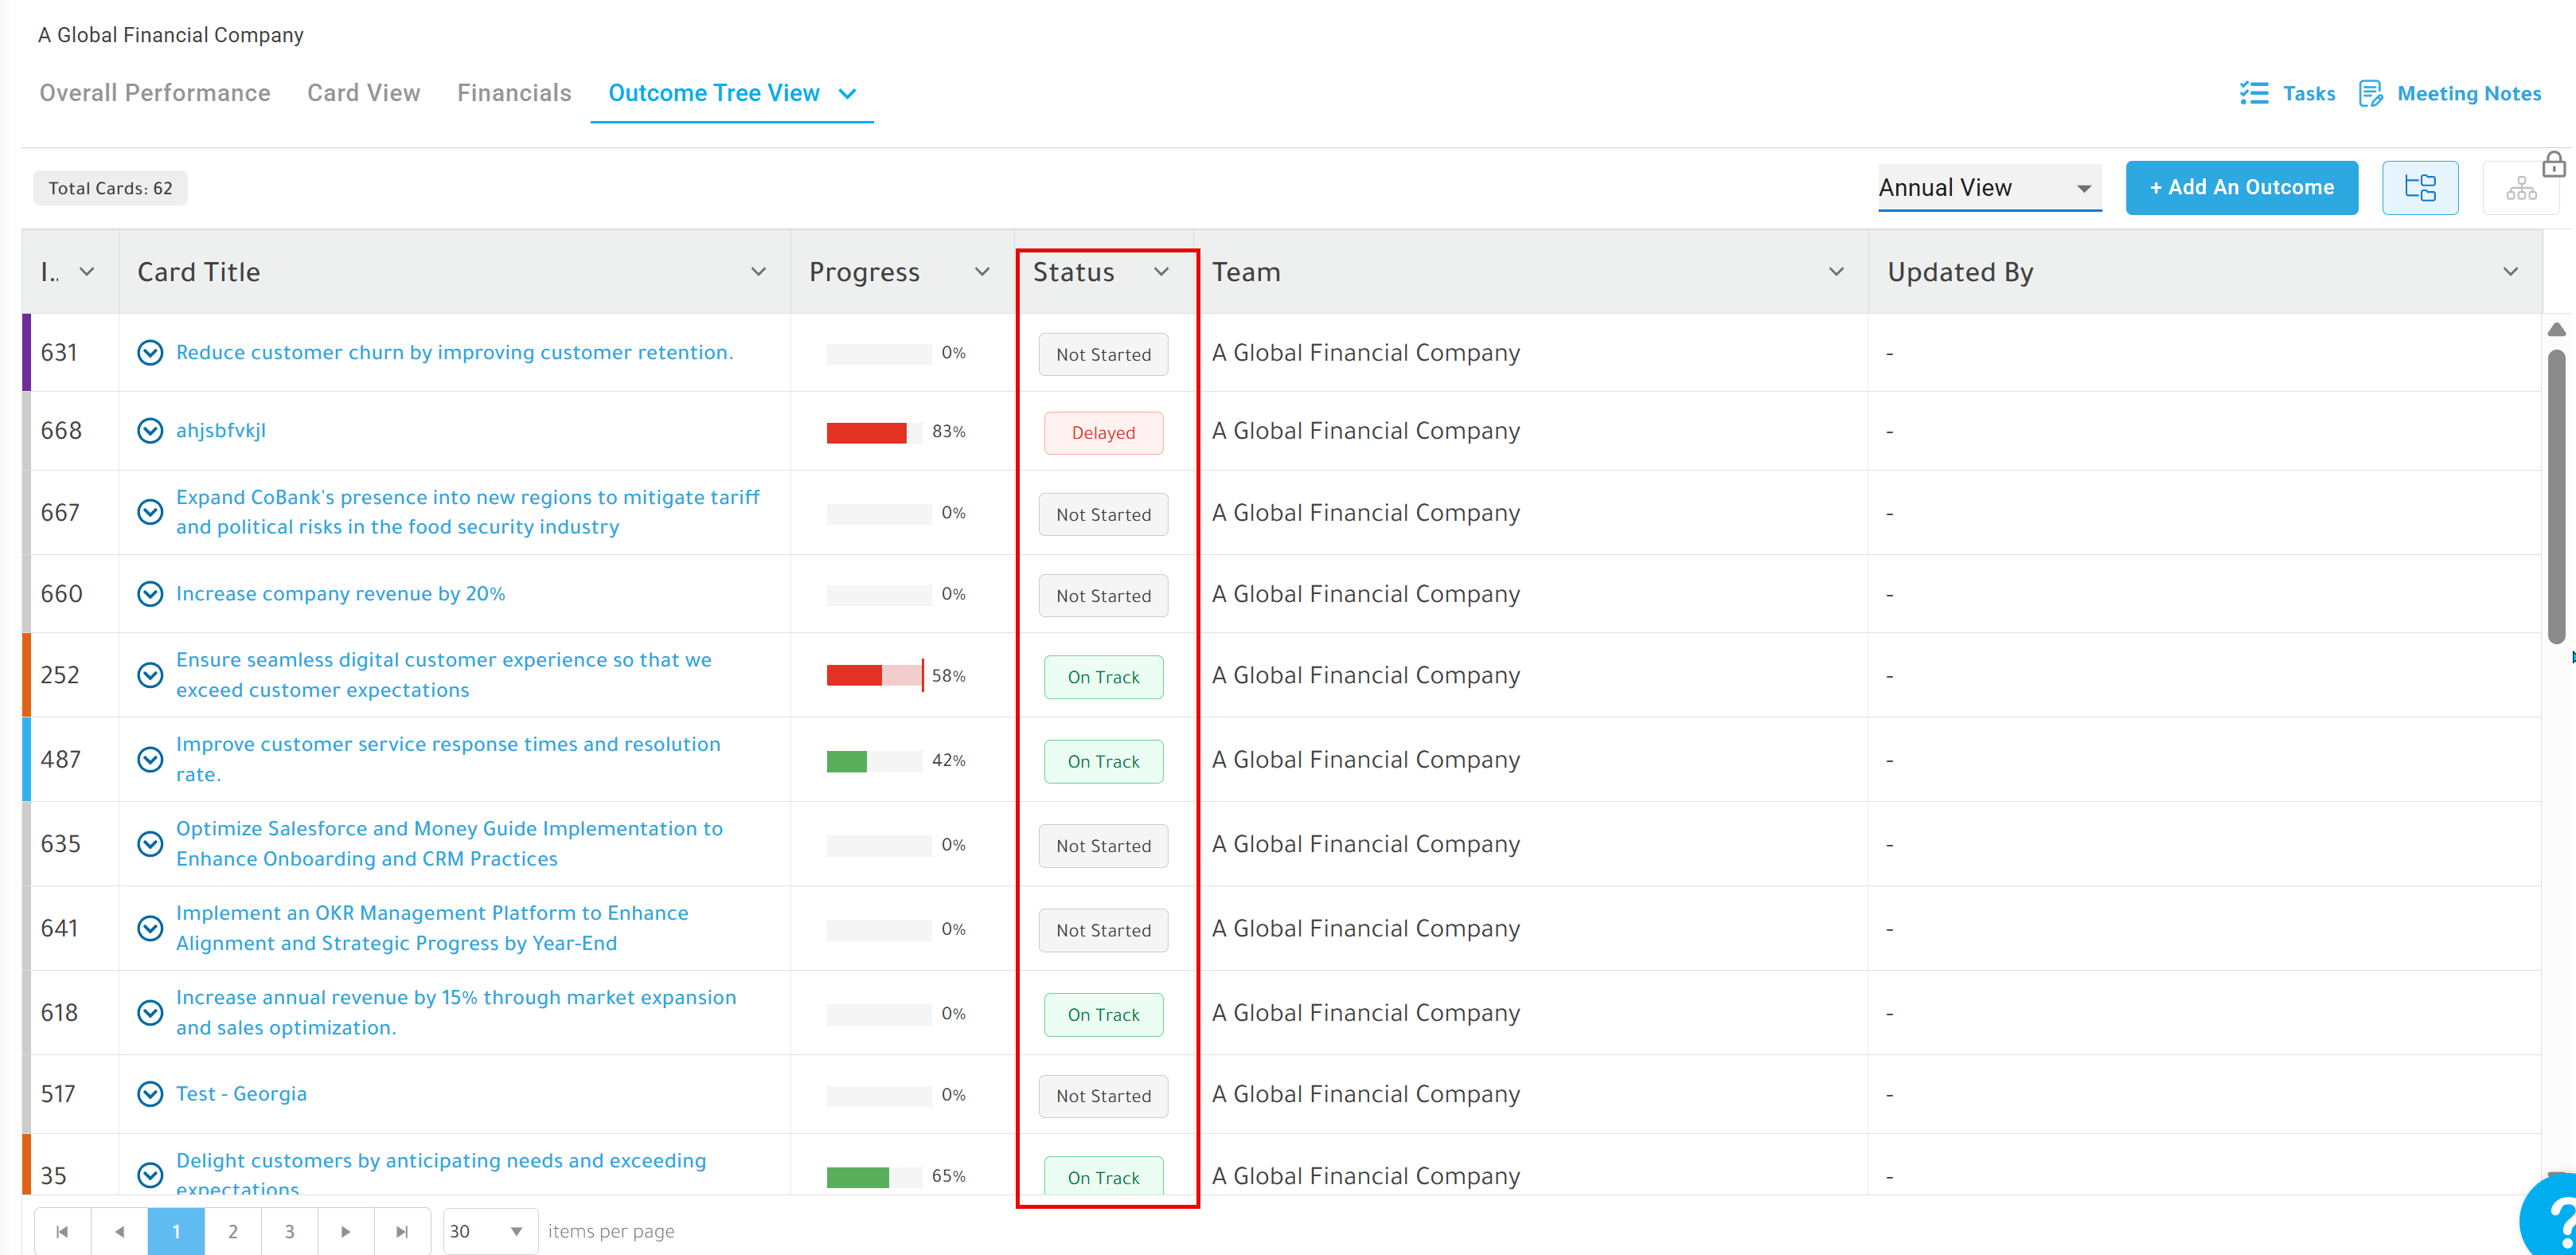Viewport: 2576px width, 1255px height.
Task: Open the Updated By column menu
Action: tap(2510, 272)
